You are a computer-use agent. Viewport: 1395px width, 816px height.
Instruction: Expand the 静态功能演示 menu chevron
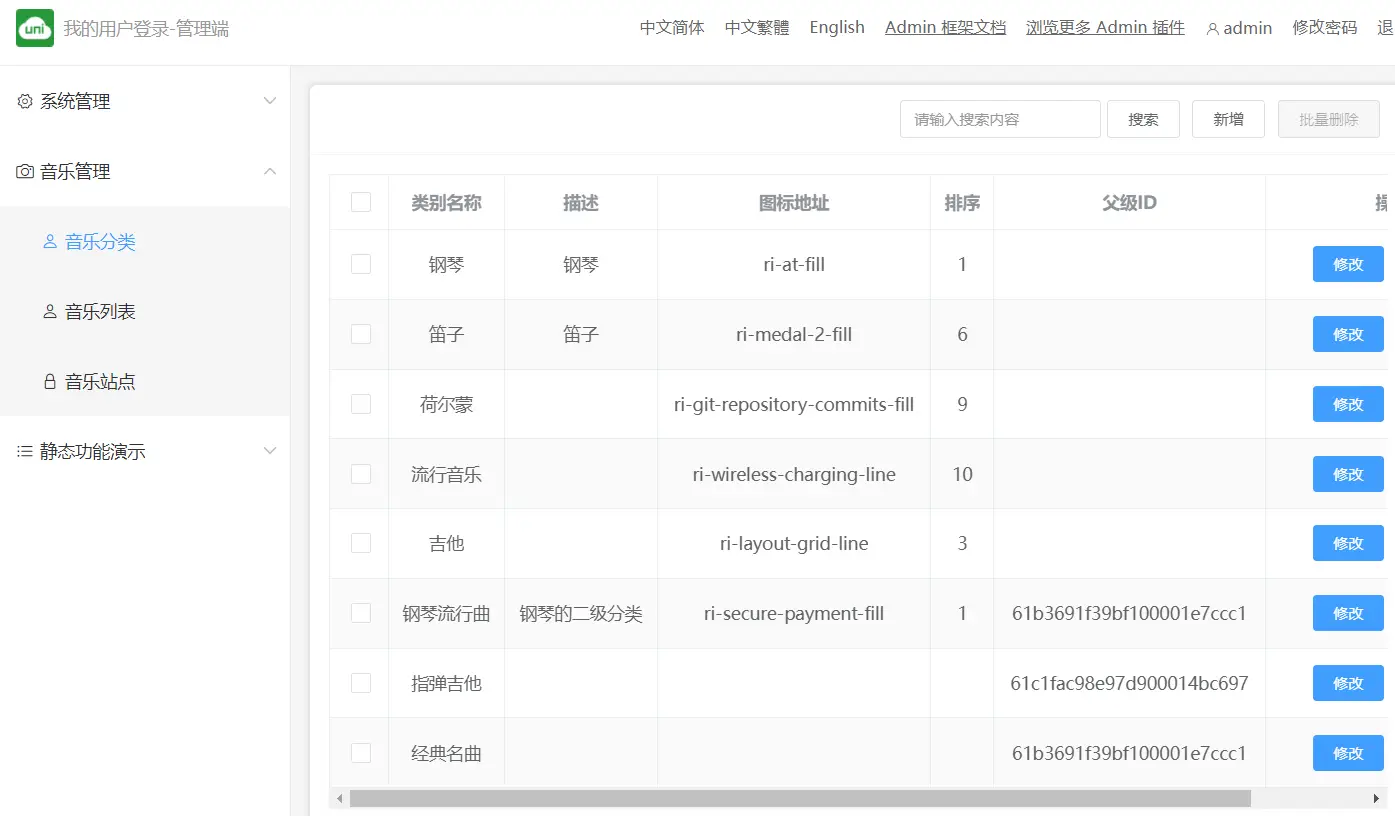tap(270, 452)
